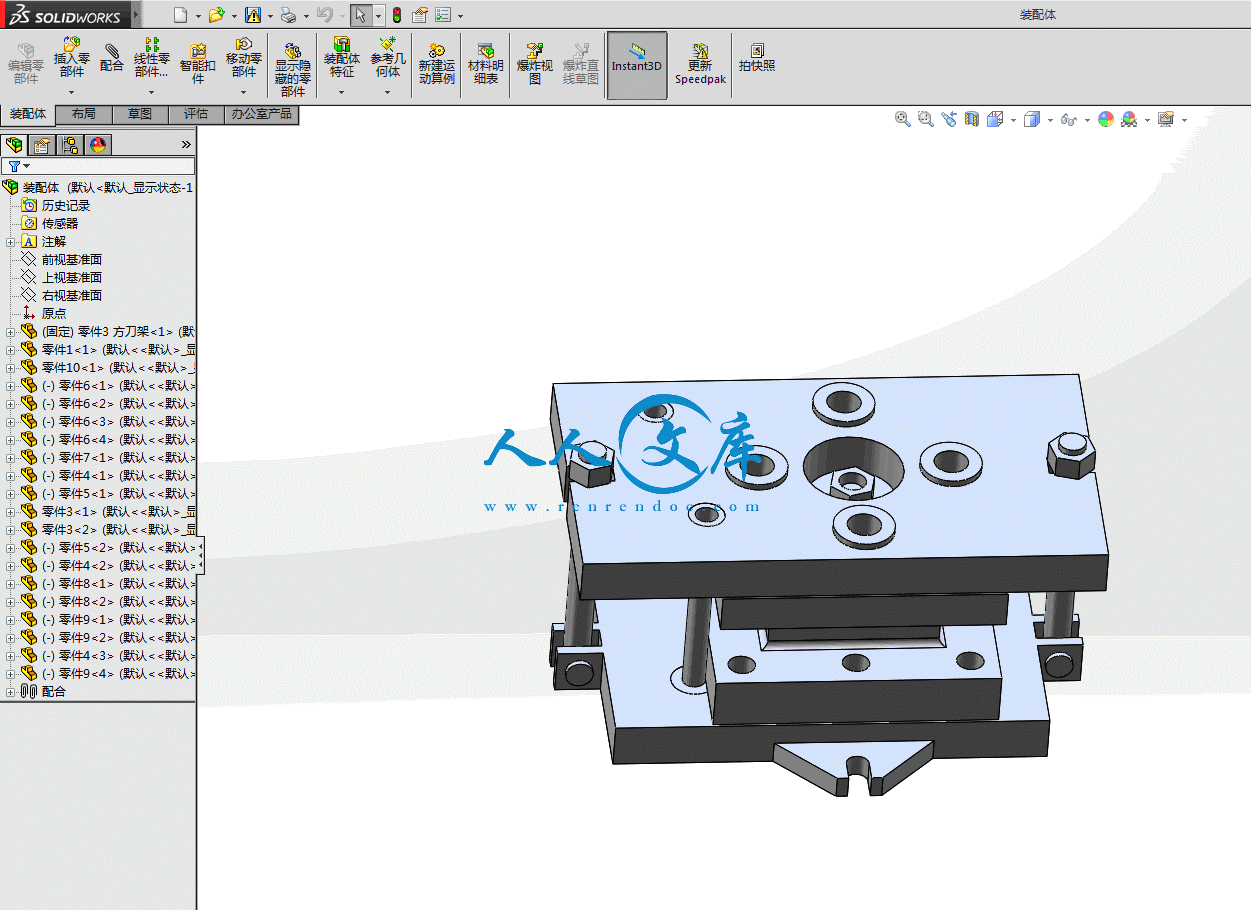Open the View Settings monitor icon
1251x910 pixels.
[x=1166, y=119]
